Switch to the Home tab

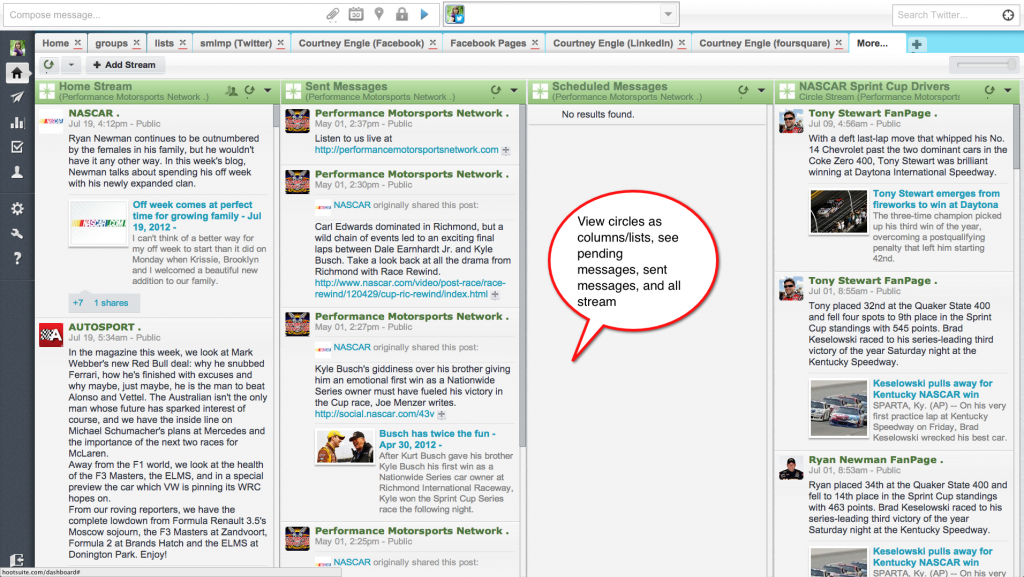pos(56,43)
